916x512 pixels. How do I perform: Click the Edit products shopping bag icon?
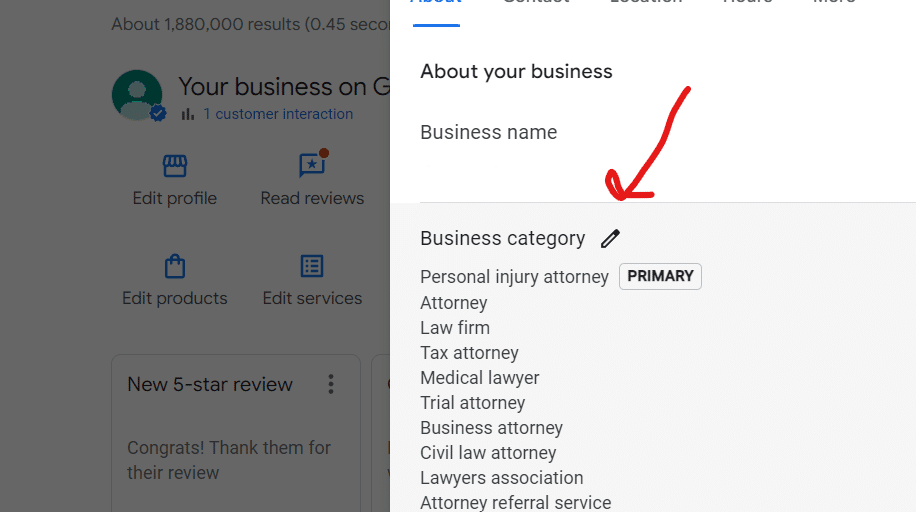175,266
